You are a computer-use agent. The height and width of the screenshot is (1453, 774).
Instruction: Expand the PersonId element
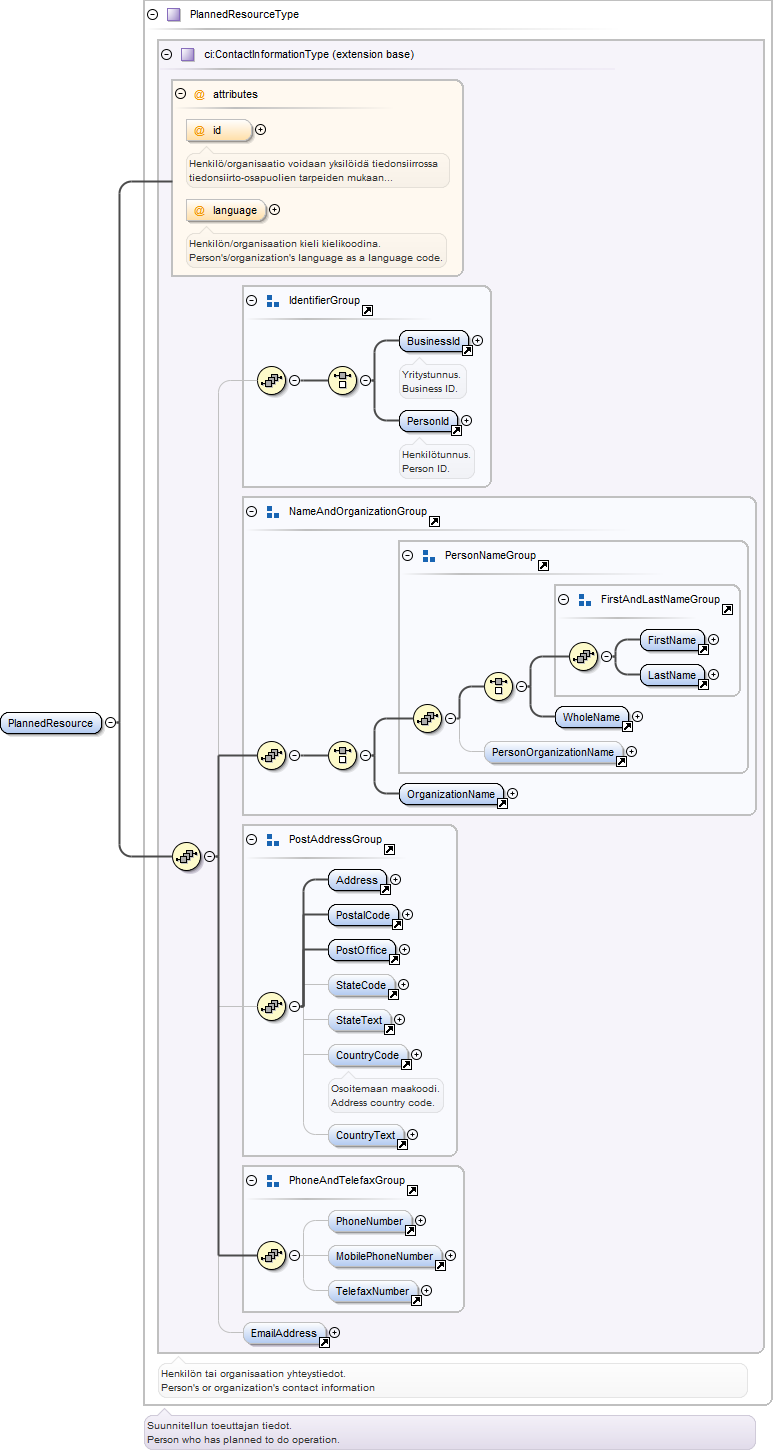click(x=466, y=421)
